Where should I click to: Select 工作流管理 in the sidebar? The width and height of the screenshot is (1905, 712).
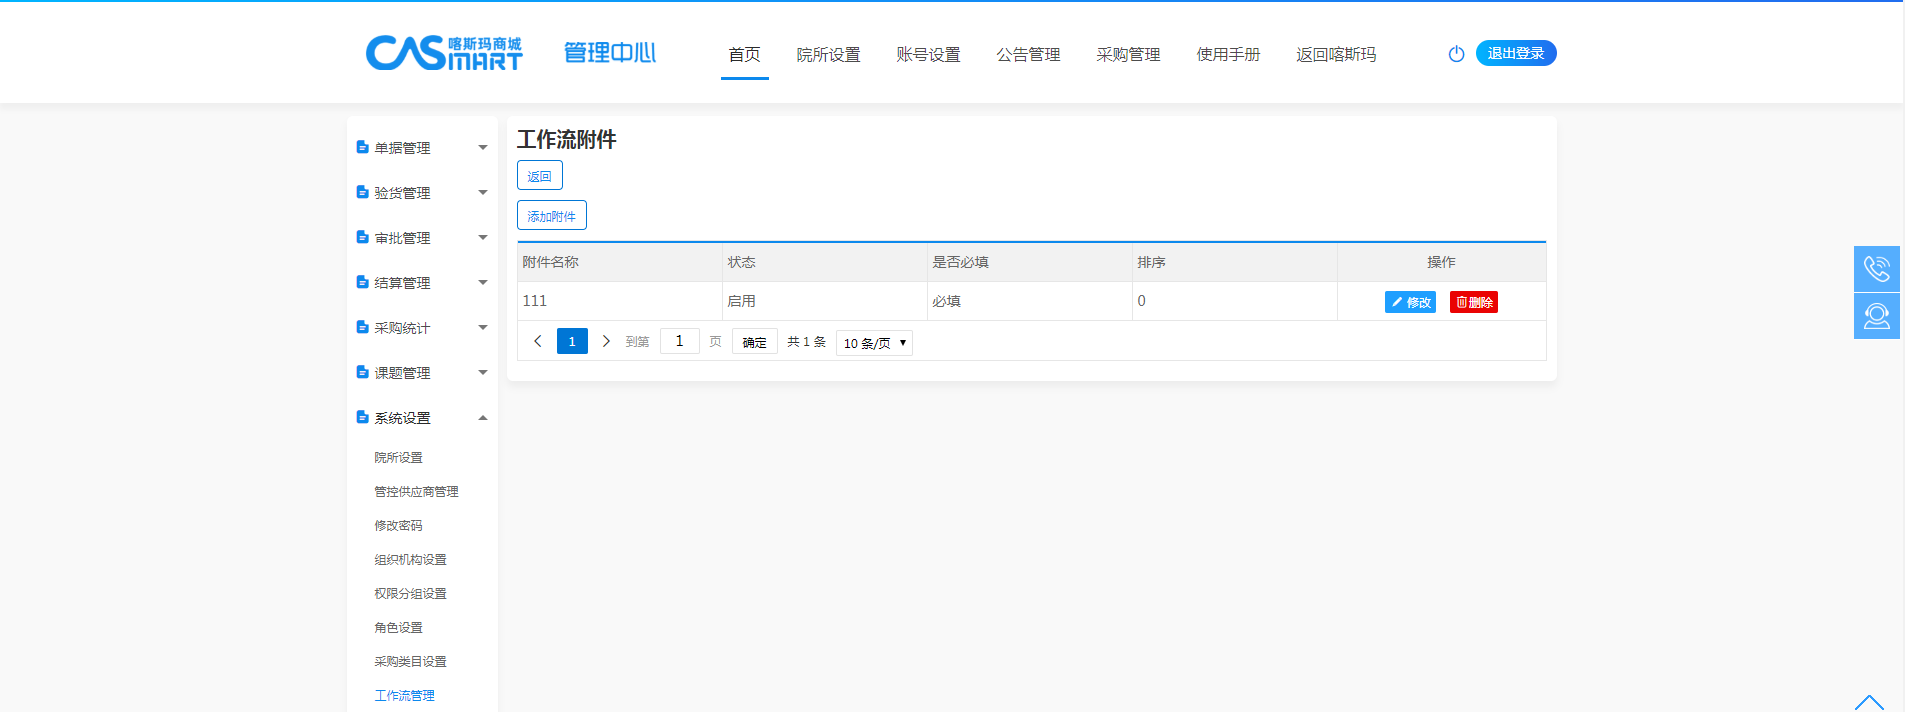(x=404, y=695)
